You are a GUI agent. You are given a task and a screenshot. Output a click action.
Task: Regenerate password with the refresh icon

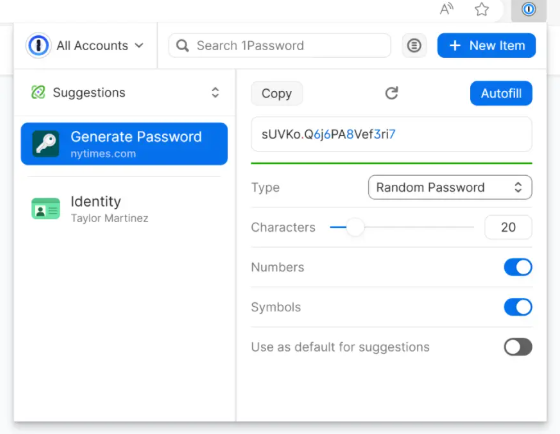point(391,93)
